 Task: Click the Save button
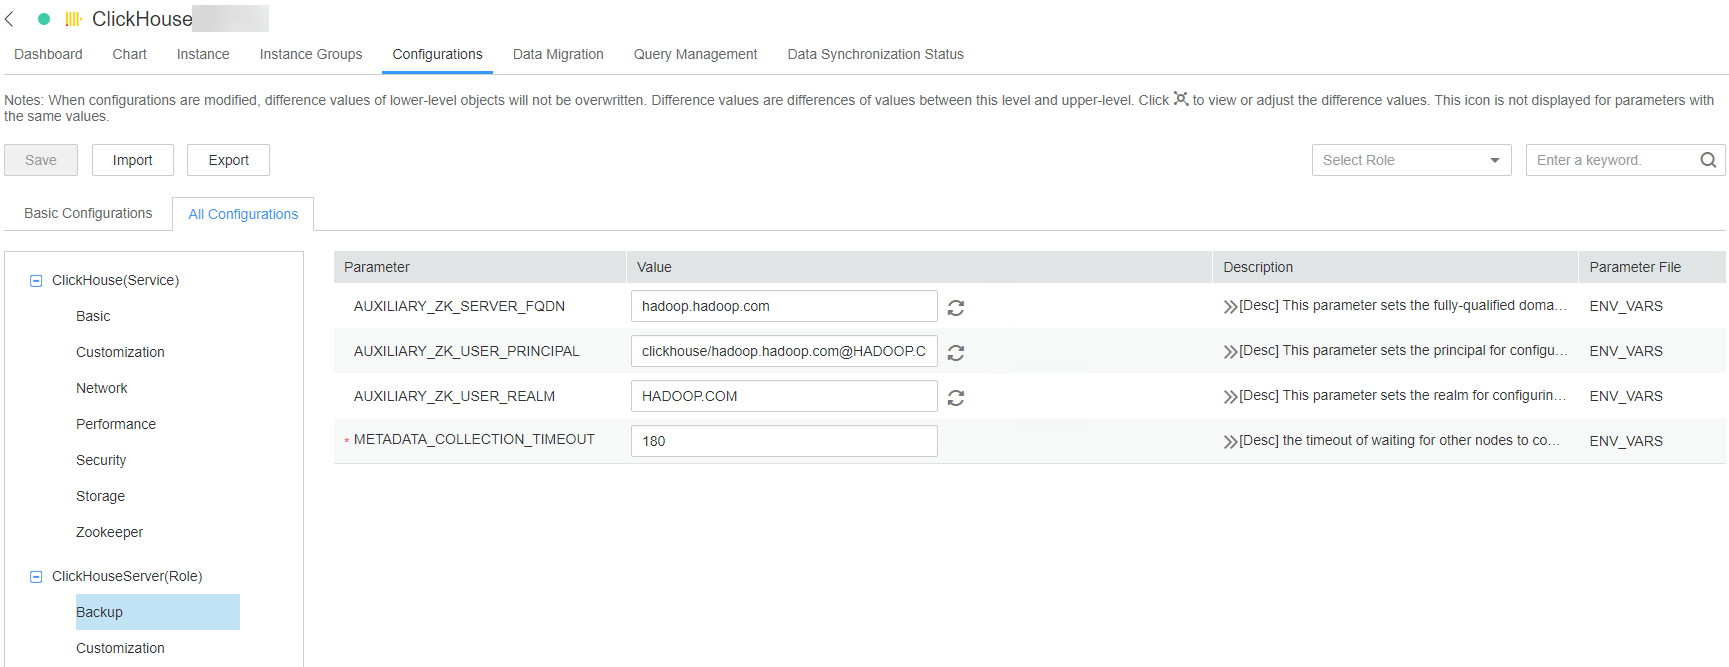(41, 160)
